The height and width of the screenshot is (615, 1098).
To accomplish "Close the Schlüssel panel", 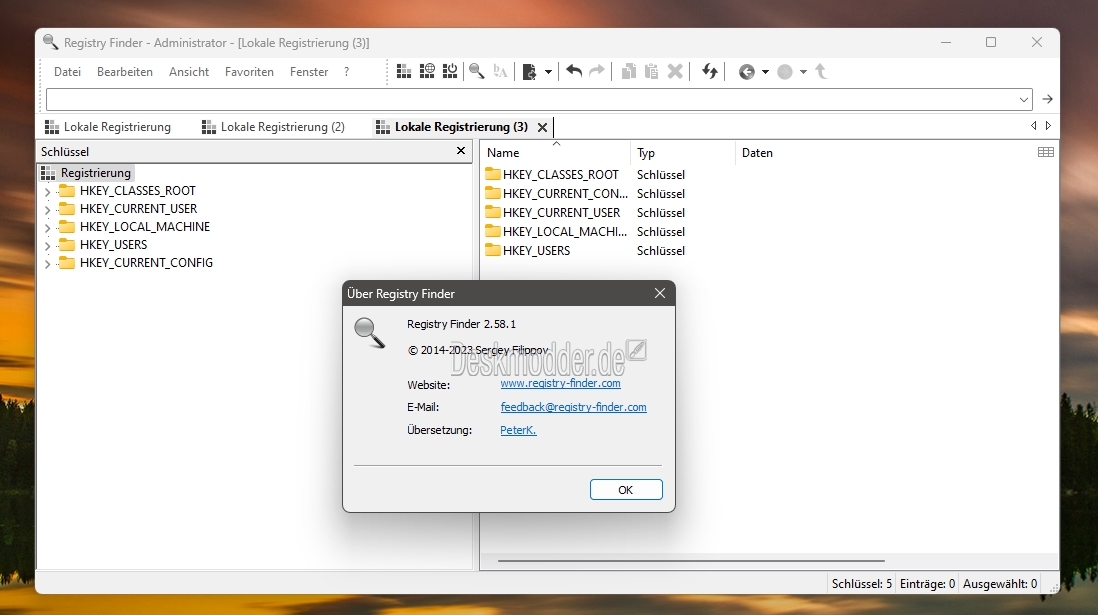I will [461, 151].
